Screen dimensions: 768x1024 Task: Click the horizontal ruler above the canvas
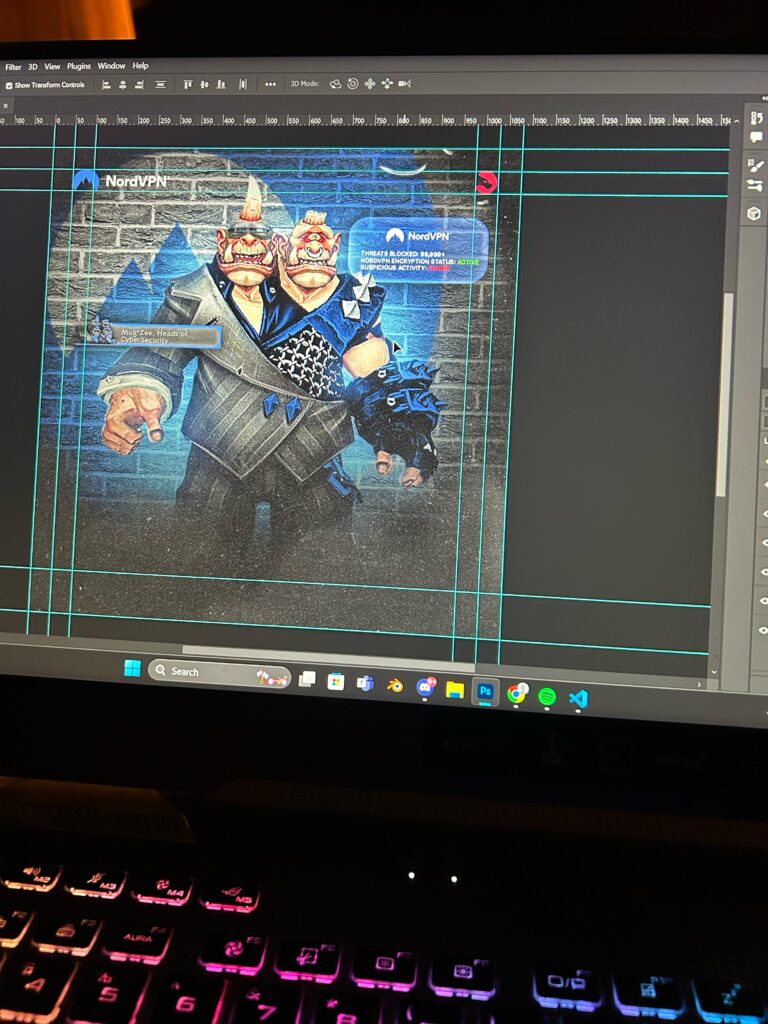click(x=366, y=120)
